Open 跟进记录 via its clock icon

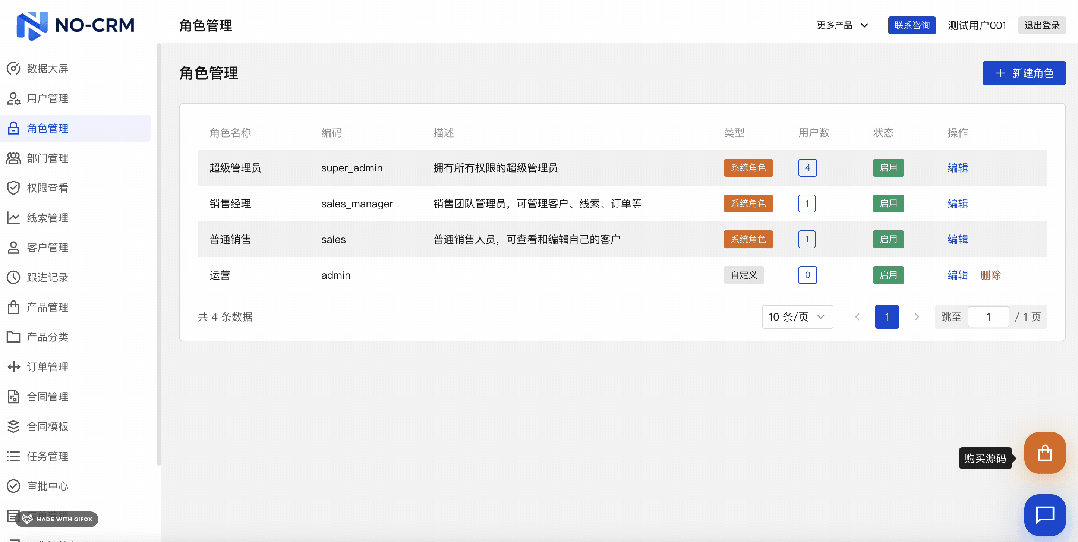coord(13,278)
